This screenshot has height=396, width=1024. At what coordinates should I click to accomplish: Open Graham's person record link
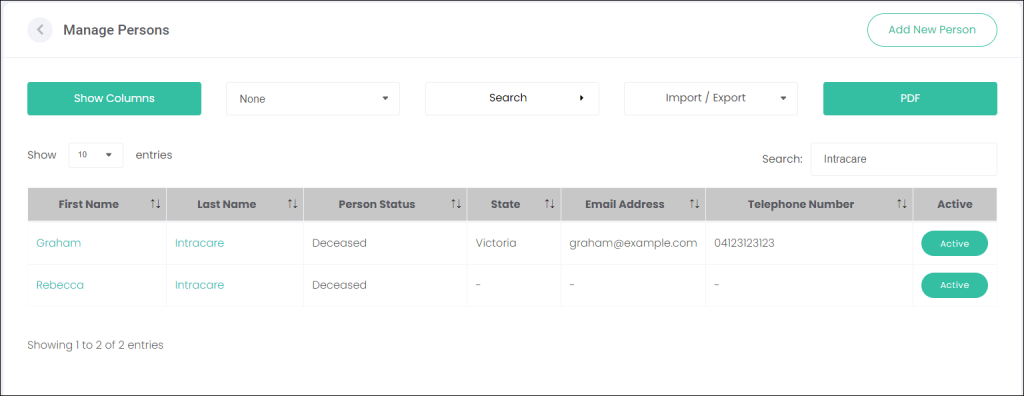pos(59,243)
